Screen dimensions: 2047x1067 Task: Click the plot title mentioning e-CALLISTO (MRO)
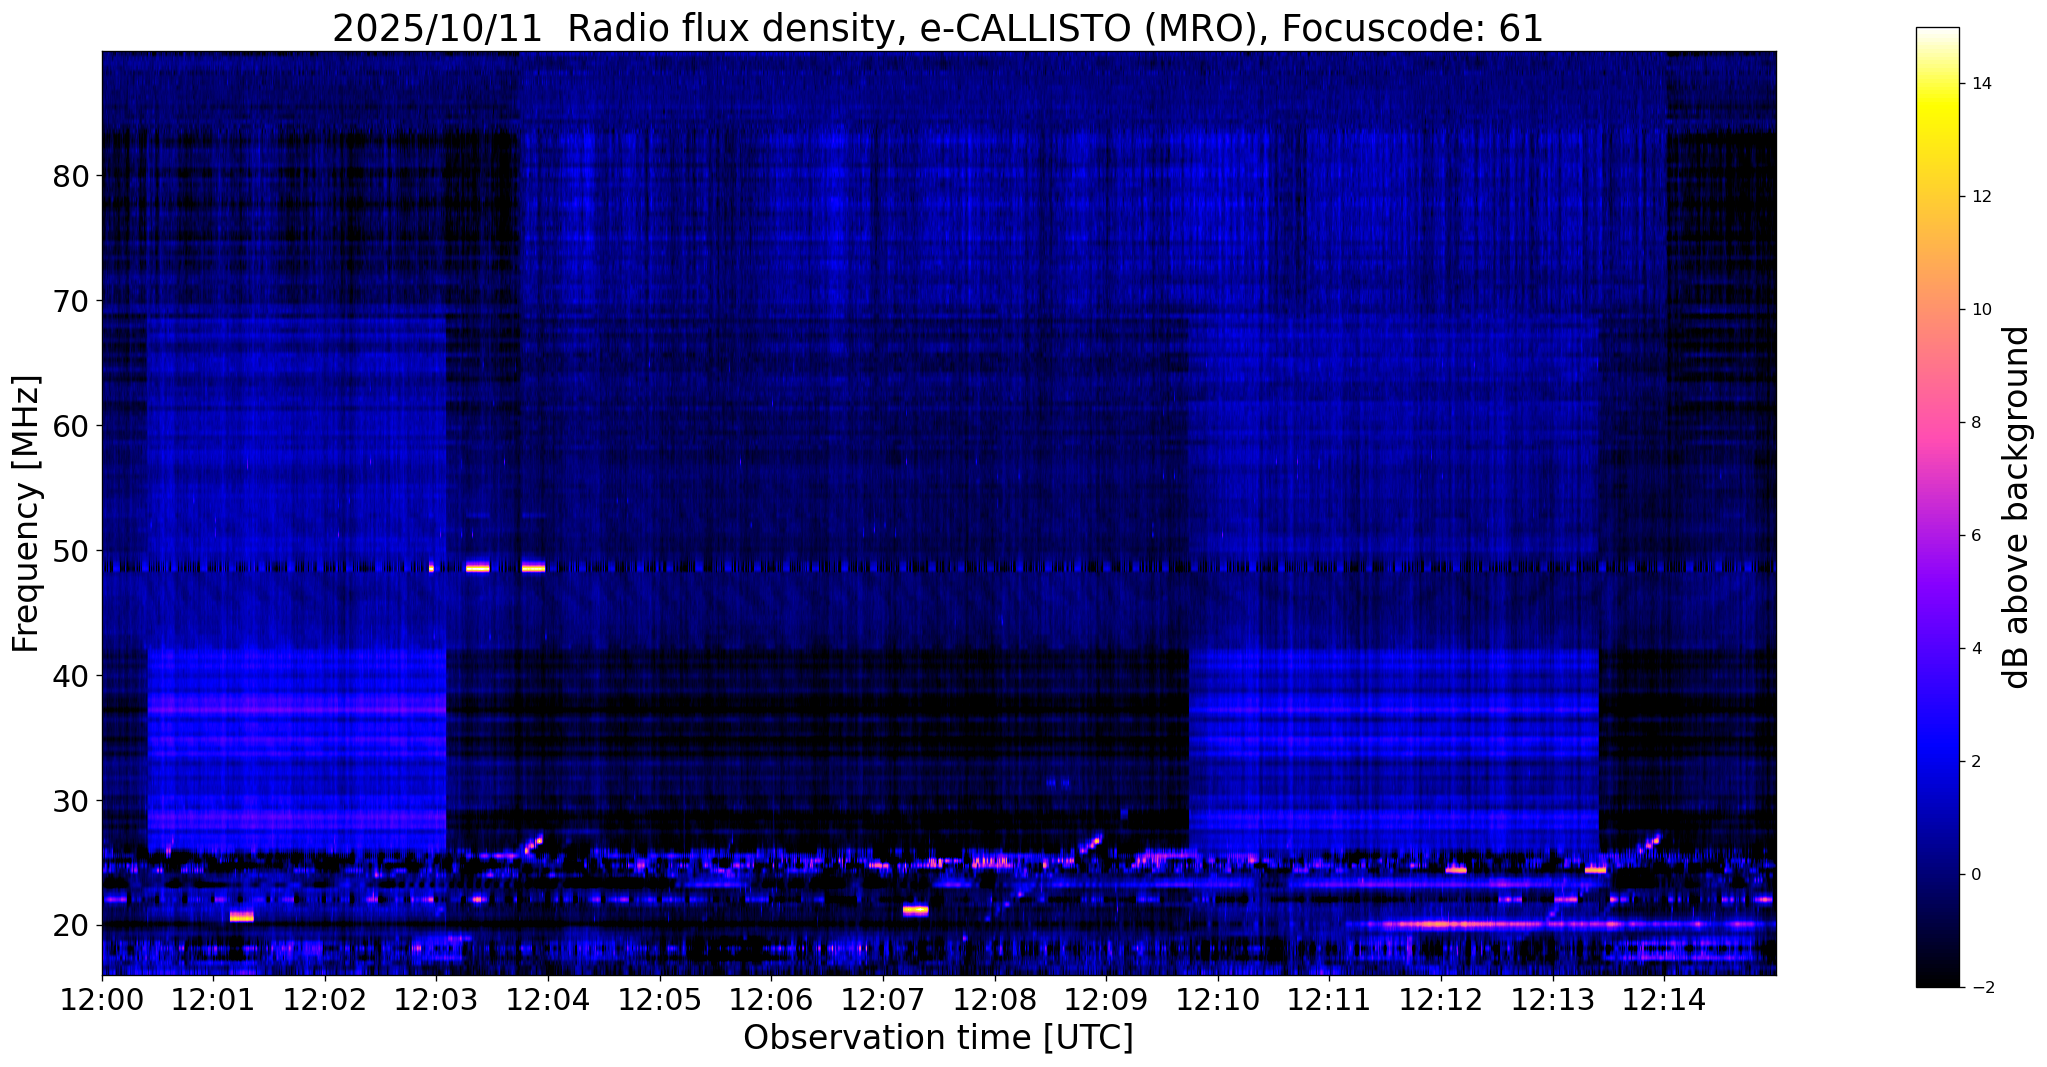[x=938, y=29]
